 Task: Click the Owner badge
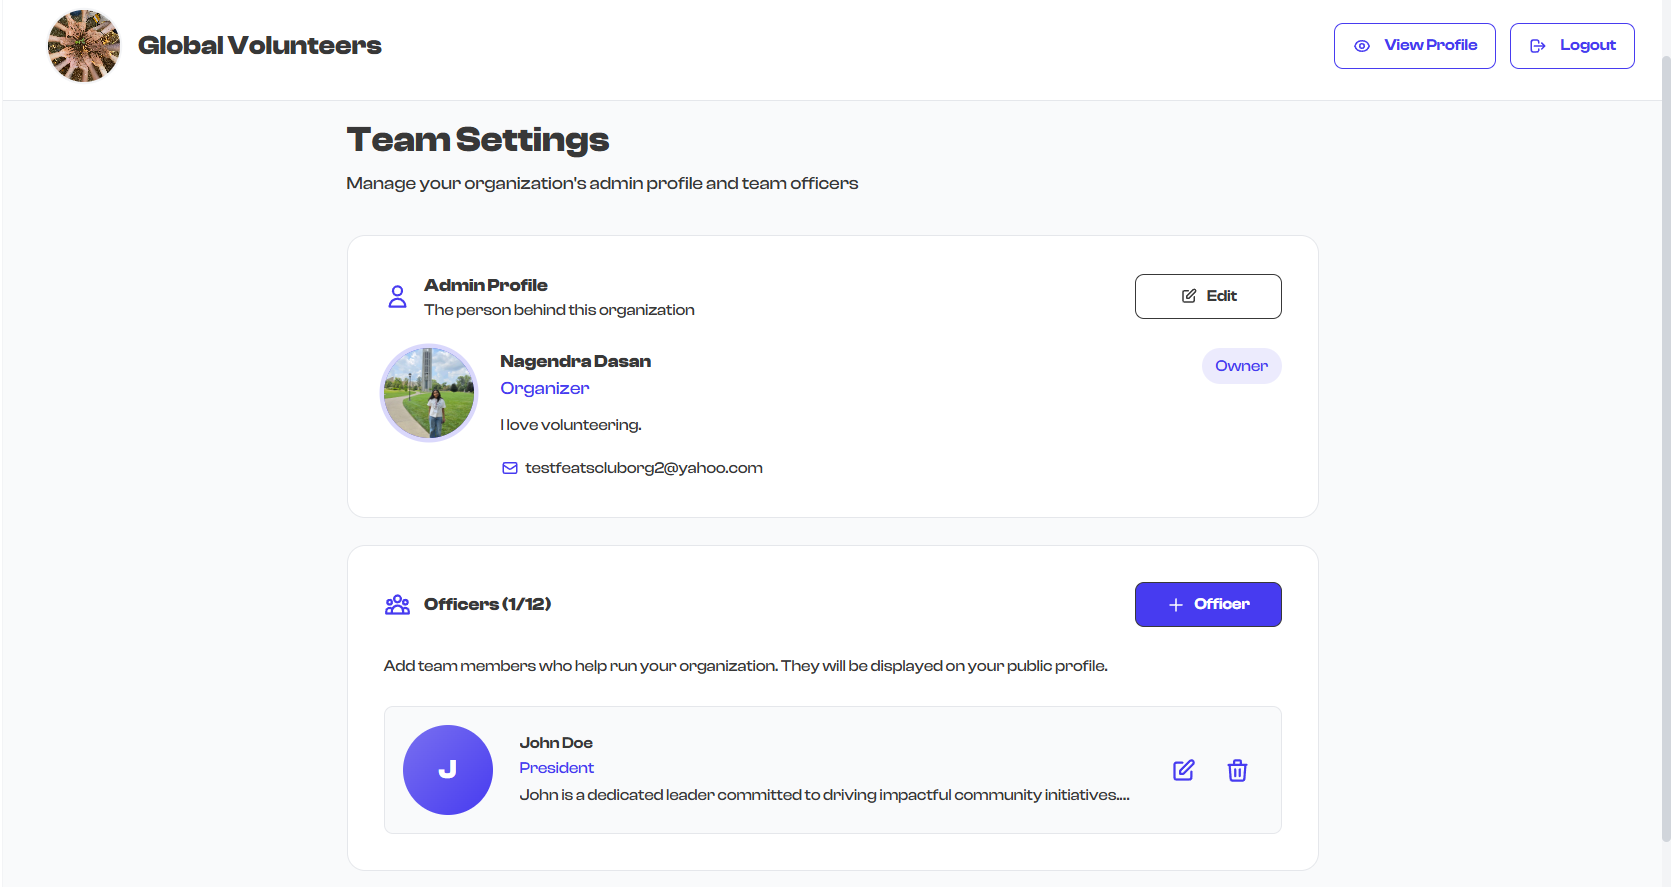point(1241,366)
